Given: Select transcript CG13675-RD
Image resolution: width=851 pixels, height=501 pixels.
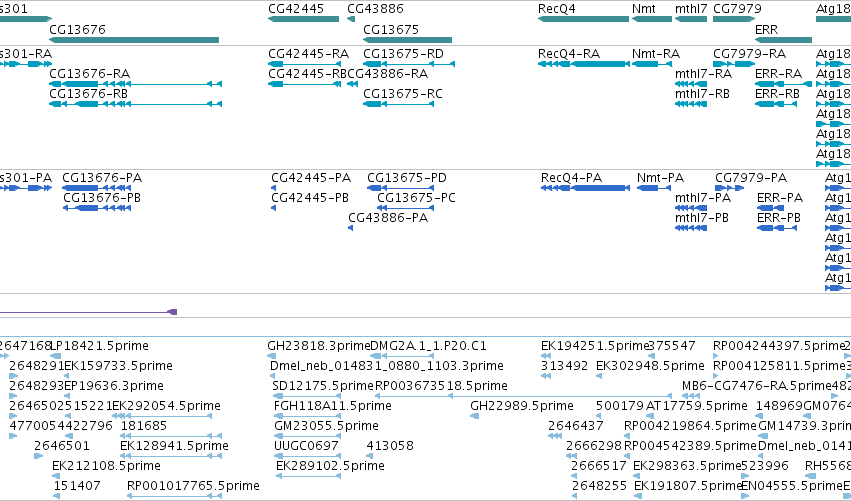Looking at the screenshot, I should [x=403, y=54].
